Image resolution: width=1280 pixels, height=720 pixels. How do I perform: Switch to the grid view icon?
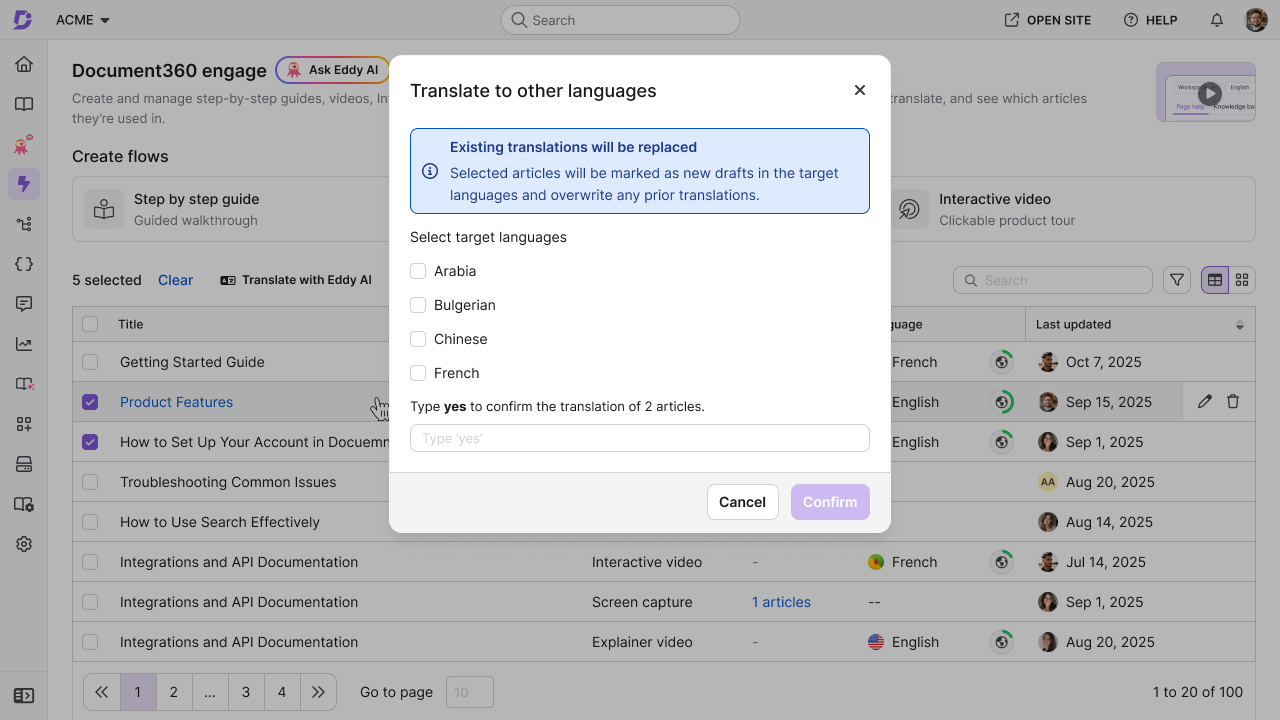click(x=1242, y=280)
